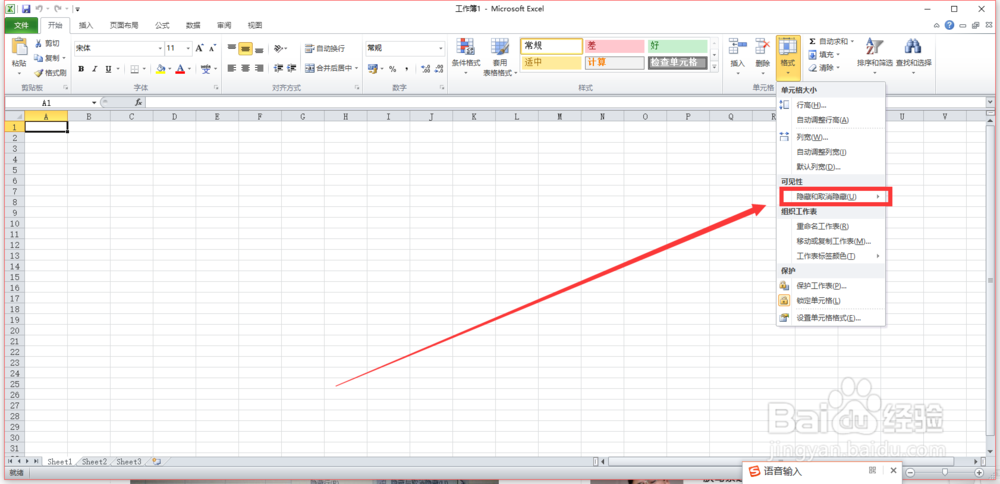Screen dimensions: 1000x484
Task: Click the comma style icon
Action: click(406, 69)
